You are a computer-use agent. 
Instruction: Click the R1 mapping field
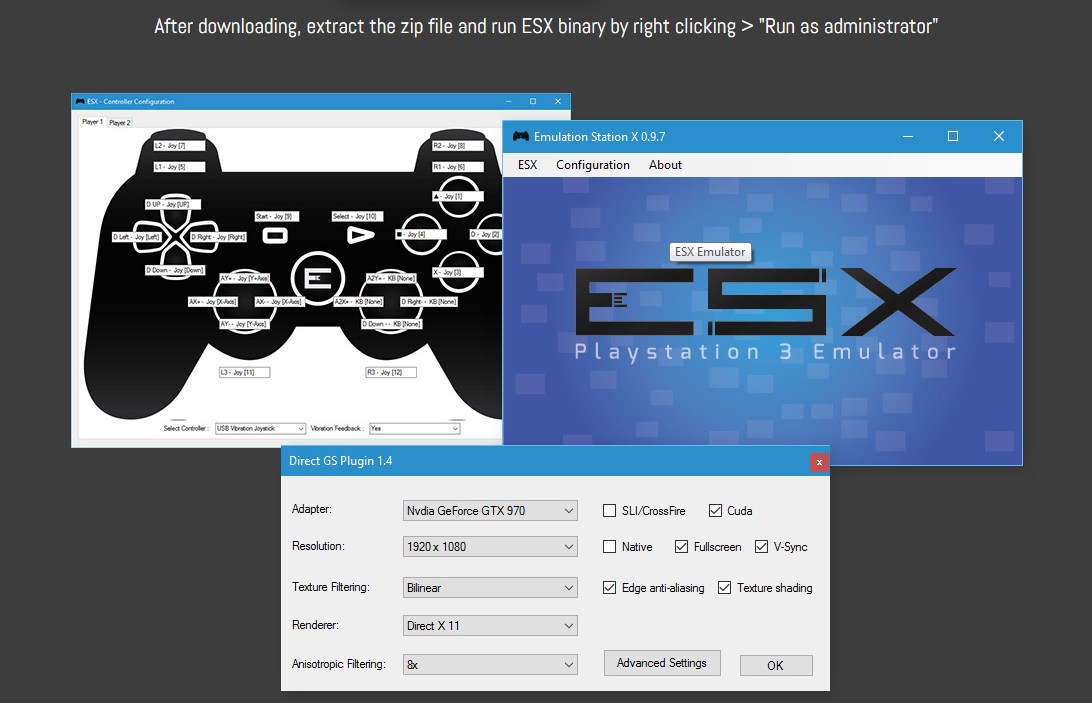coord(458,167)
